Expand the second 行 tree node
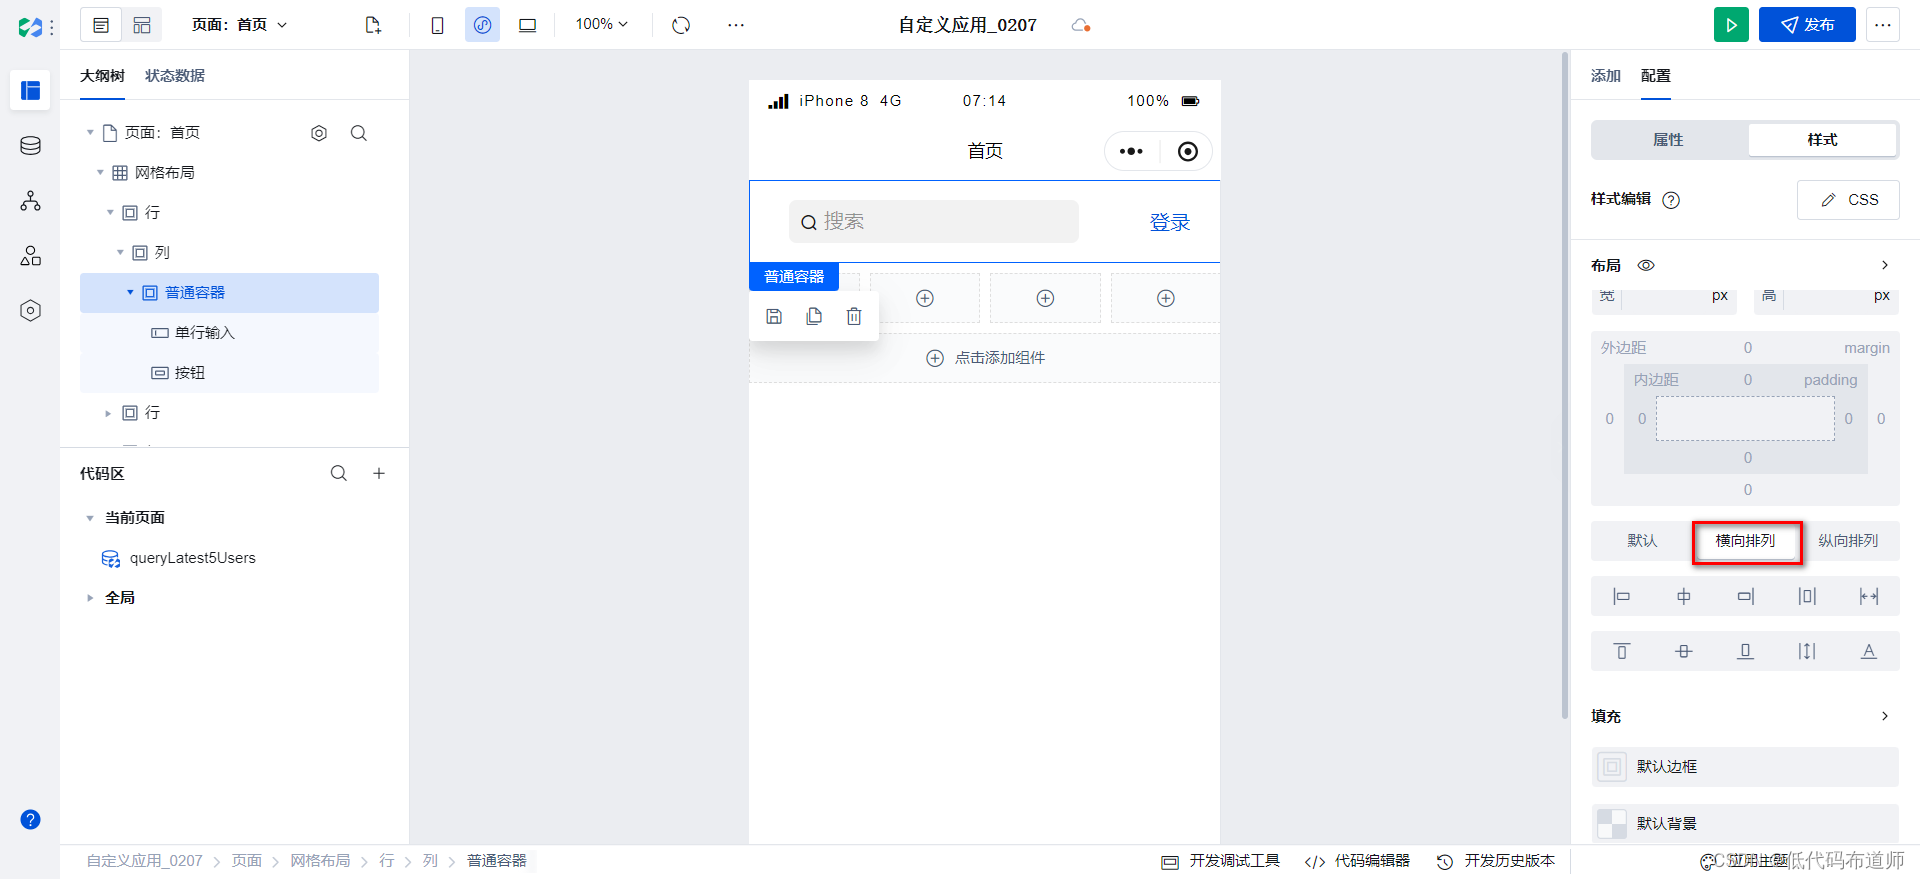Screen dimensions: 1920x879 [108, 413]
